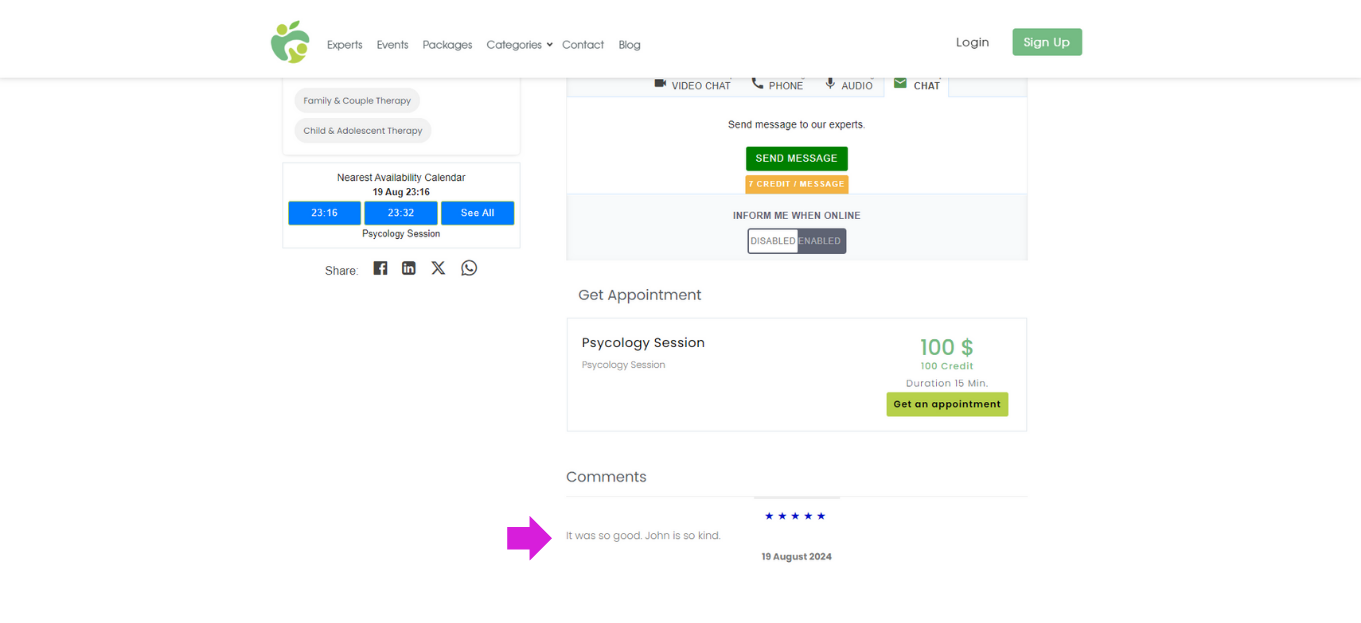Pick the 23:16 availability slot
The width and height of the screenshot is (1361, 623).
(324, 213)
